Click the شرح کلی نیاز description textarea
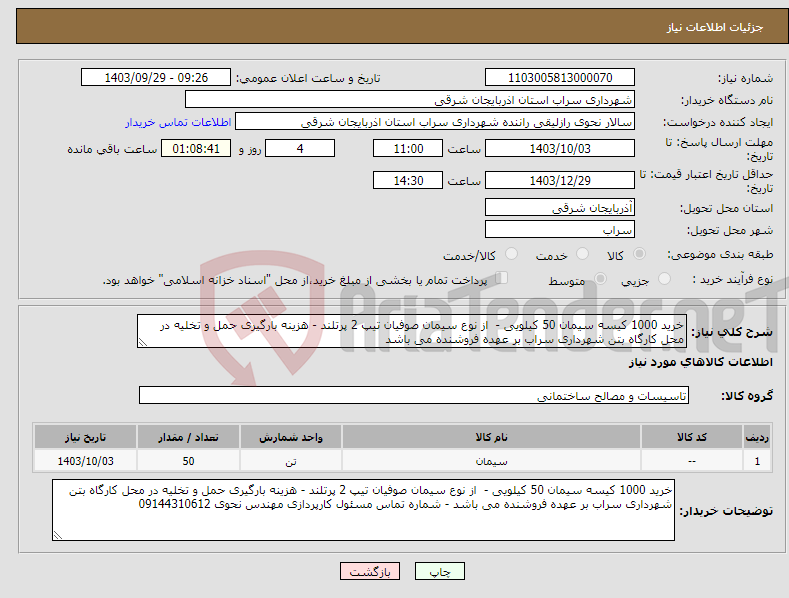Screen dimensions: 789x598 411,331
